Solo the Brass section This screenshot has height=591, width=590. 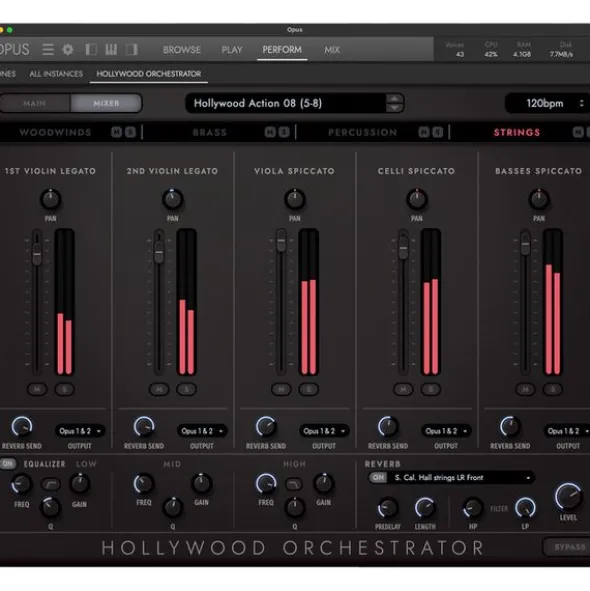(x=284, y=132)
